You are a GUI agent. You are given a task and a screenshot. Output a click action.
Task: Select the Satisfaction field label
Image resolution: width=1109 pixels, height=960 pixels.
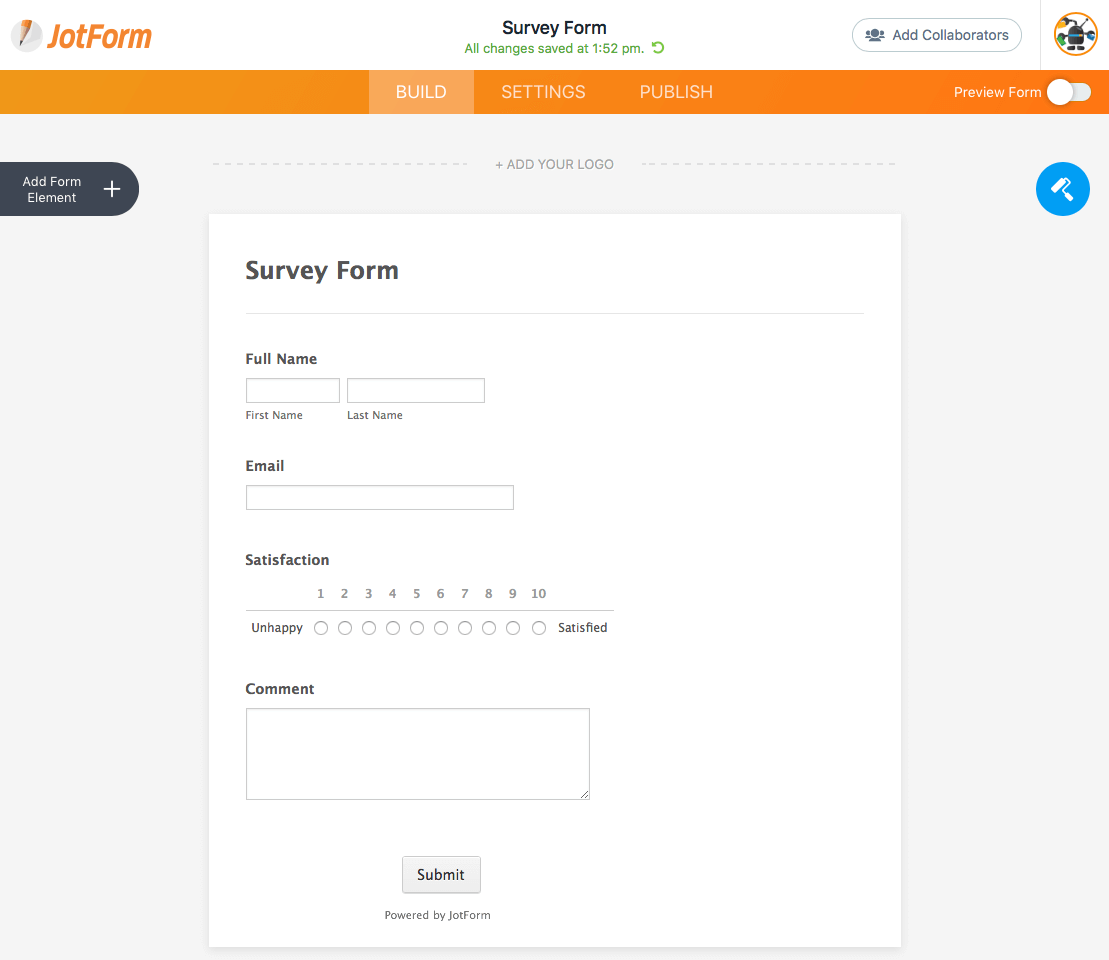pos(287,560)
